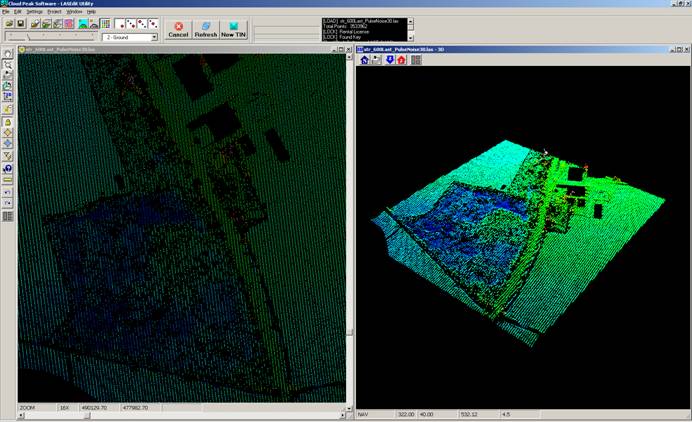This screenshot has height=422, width=692.
Task: Click the red house icon in 3D window
Action: [401, 60]
